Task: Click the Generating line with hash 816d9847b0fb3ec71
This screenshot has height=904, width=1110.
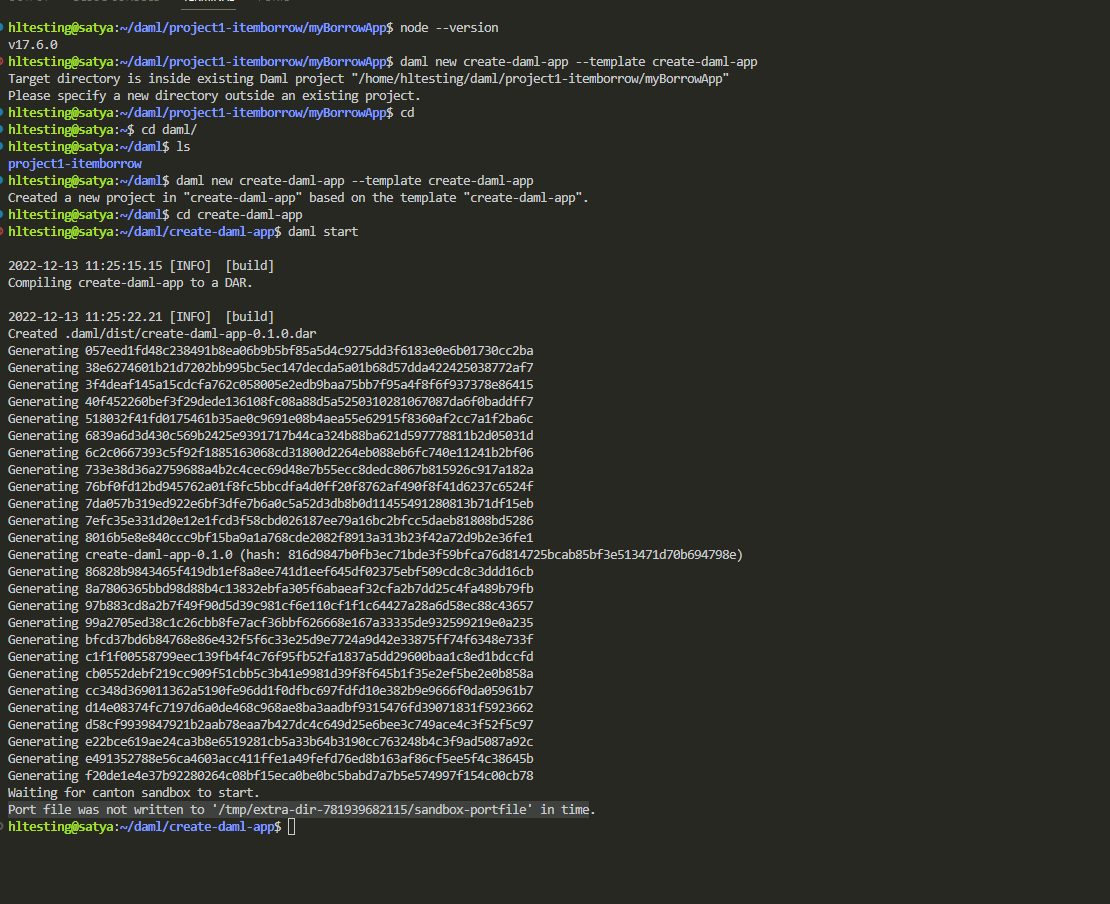Action: [x=375, y=555]
